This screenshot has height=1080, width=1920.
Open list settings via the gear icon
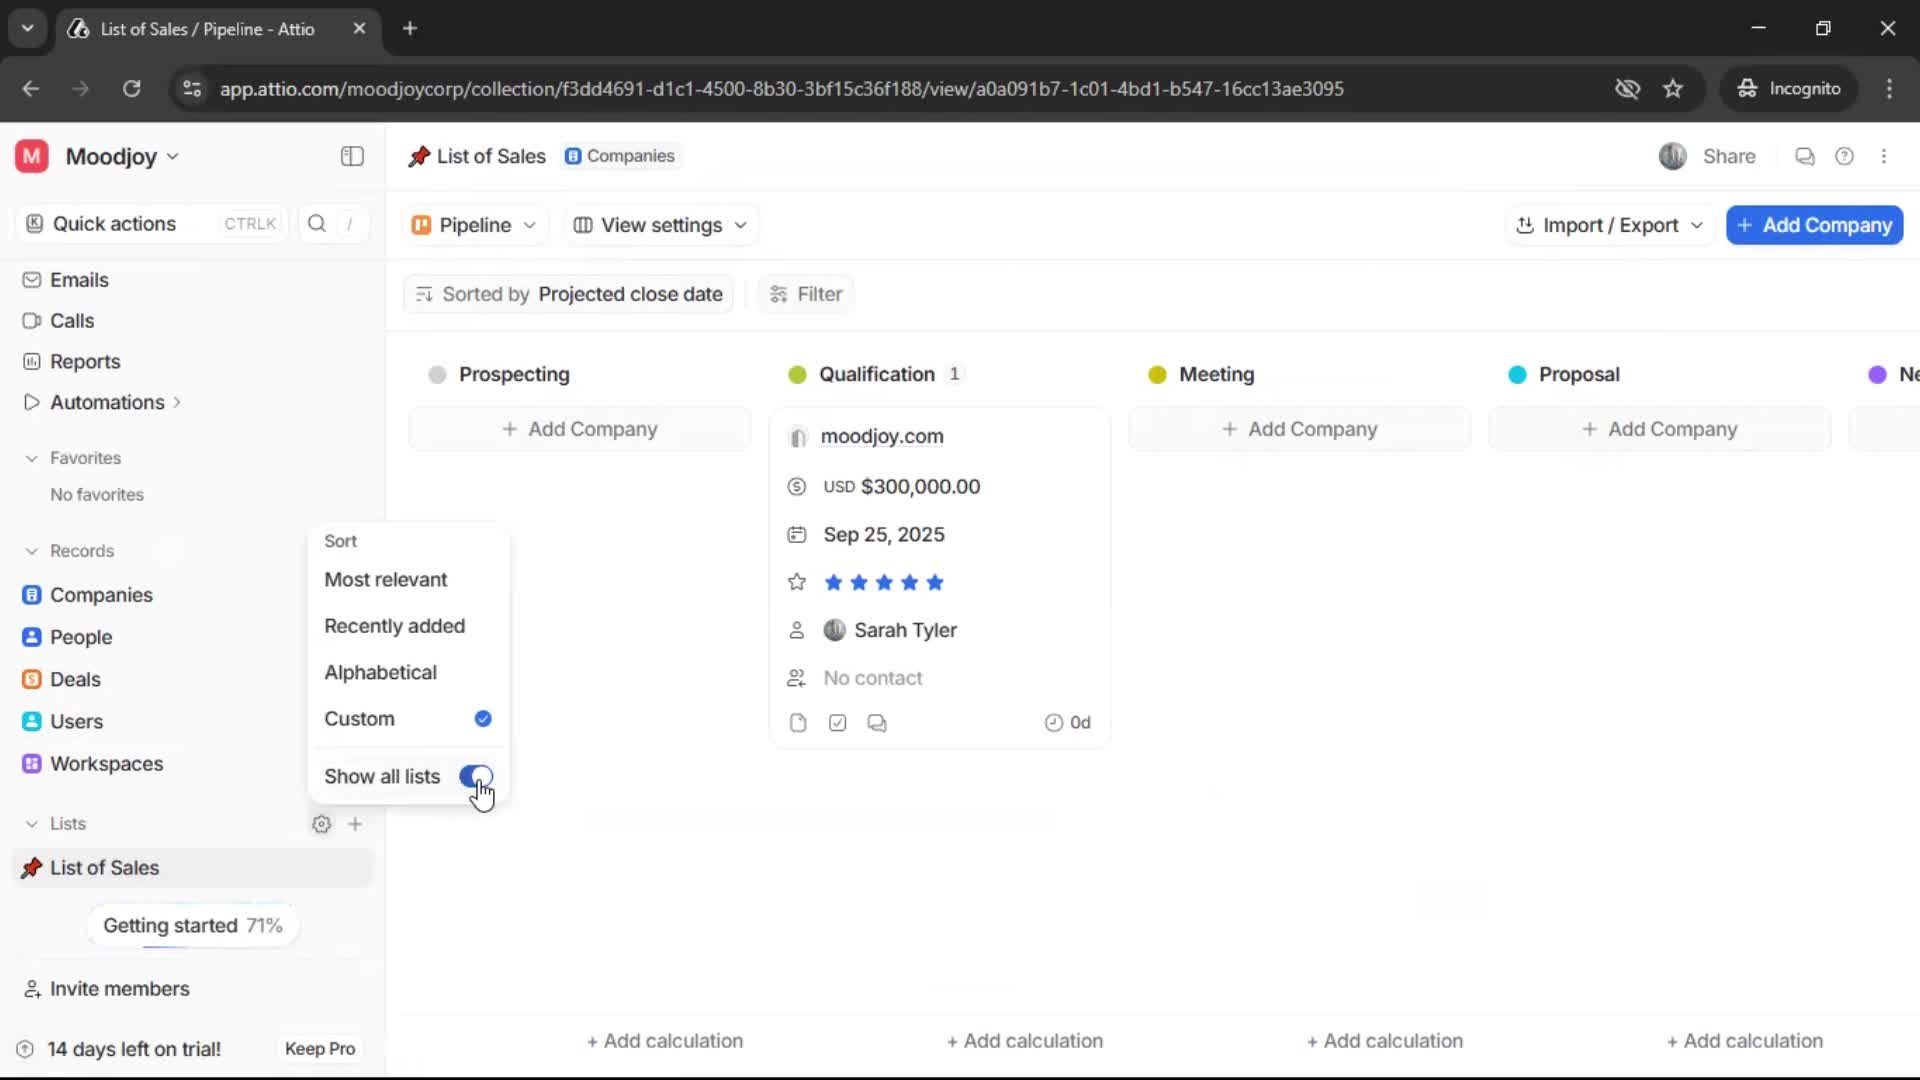(x=321, y=823)
